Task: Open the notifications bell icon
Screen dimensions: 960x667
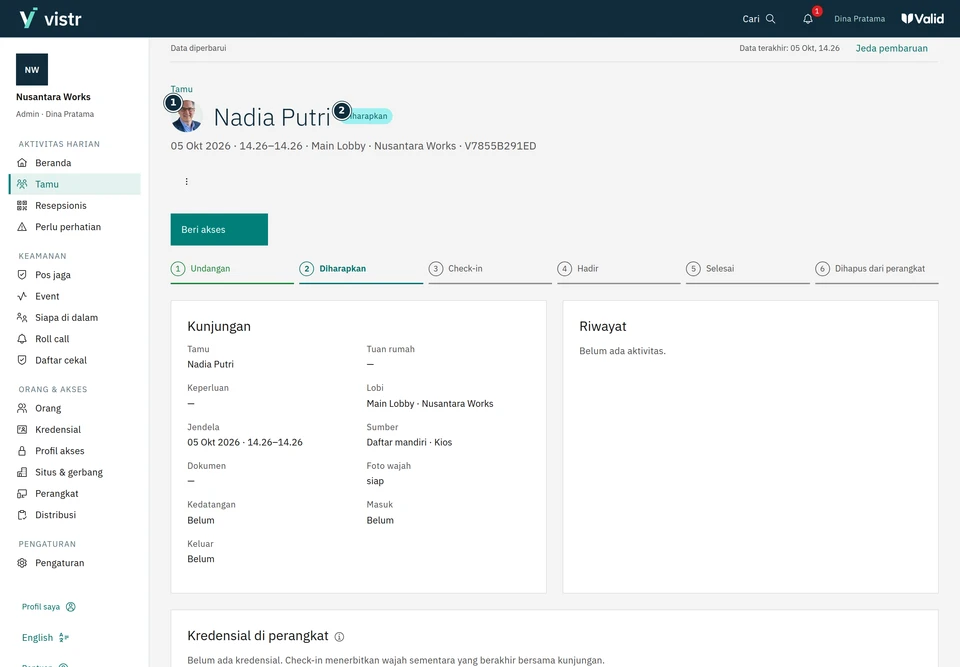Action: (808, 19)
